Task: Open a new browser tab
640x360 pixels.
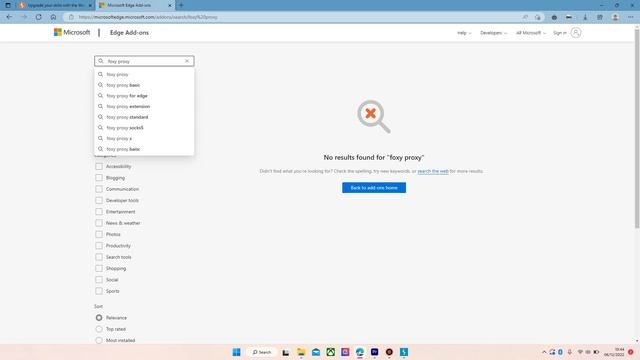Action: pyautogui.click(x=181, y=5)
